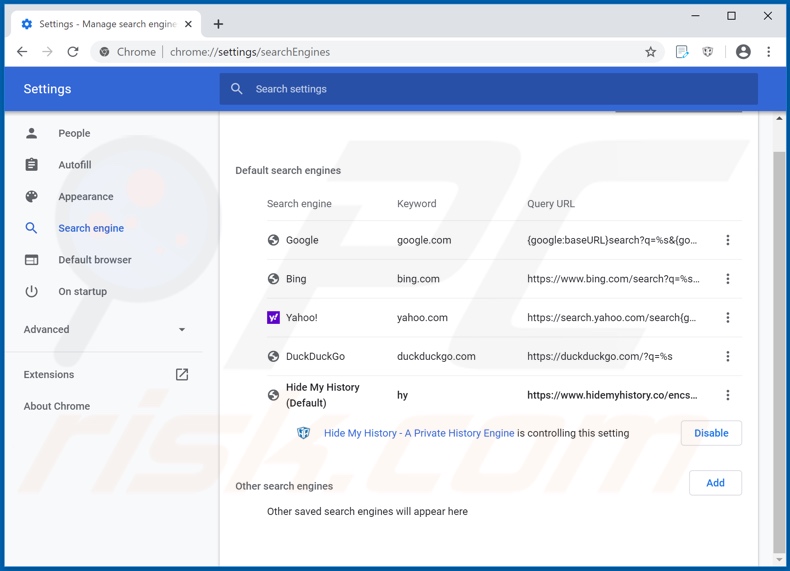
Task: Click the Hide My History shield extension icon
Action: [708, 52]
